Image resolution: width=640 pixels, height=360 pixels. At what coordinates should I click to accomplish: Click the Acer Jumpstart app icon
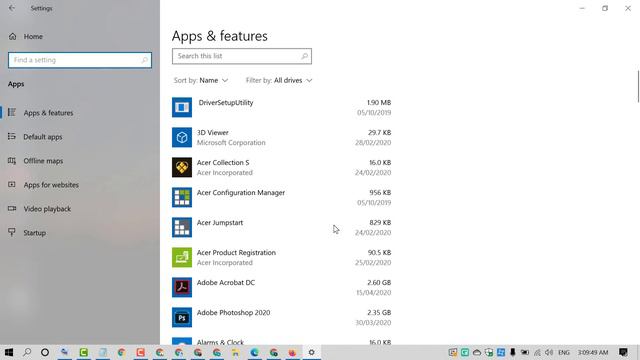click(x=182, y=227)
